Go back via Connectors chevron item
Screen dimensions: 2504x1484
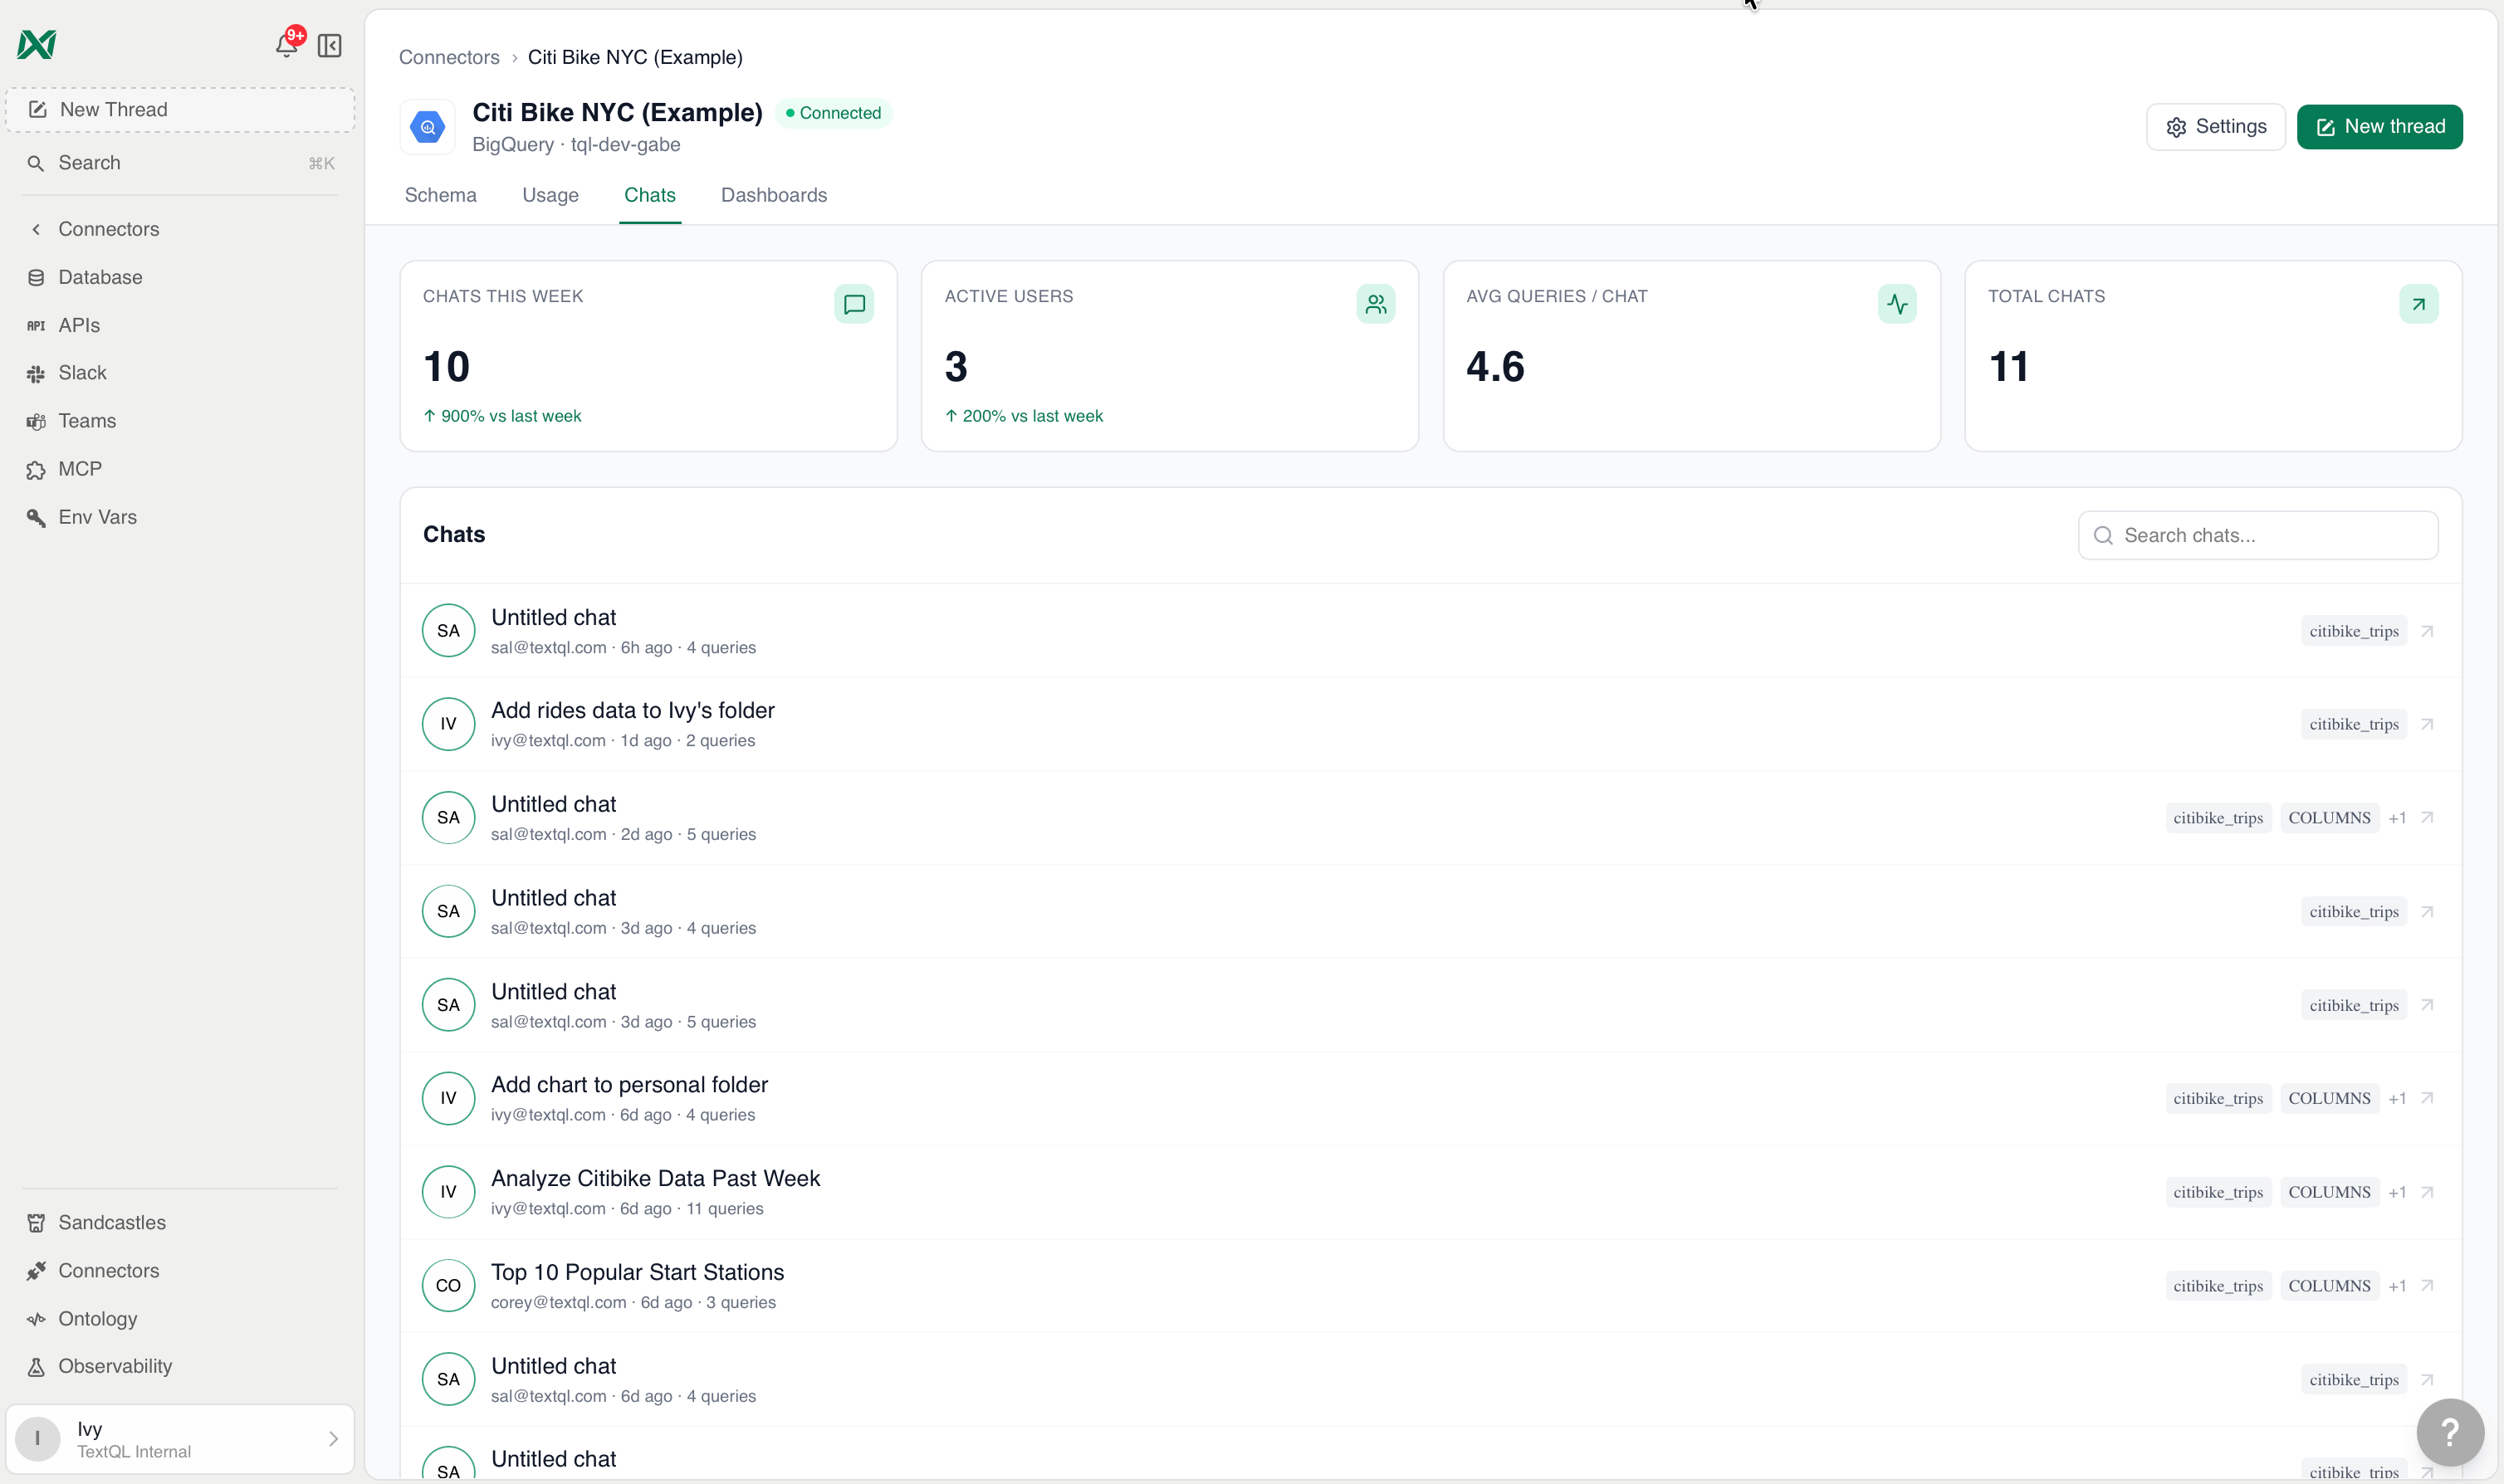(180, 229)
